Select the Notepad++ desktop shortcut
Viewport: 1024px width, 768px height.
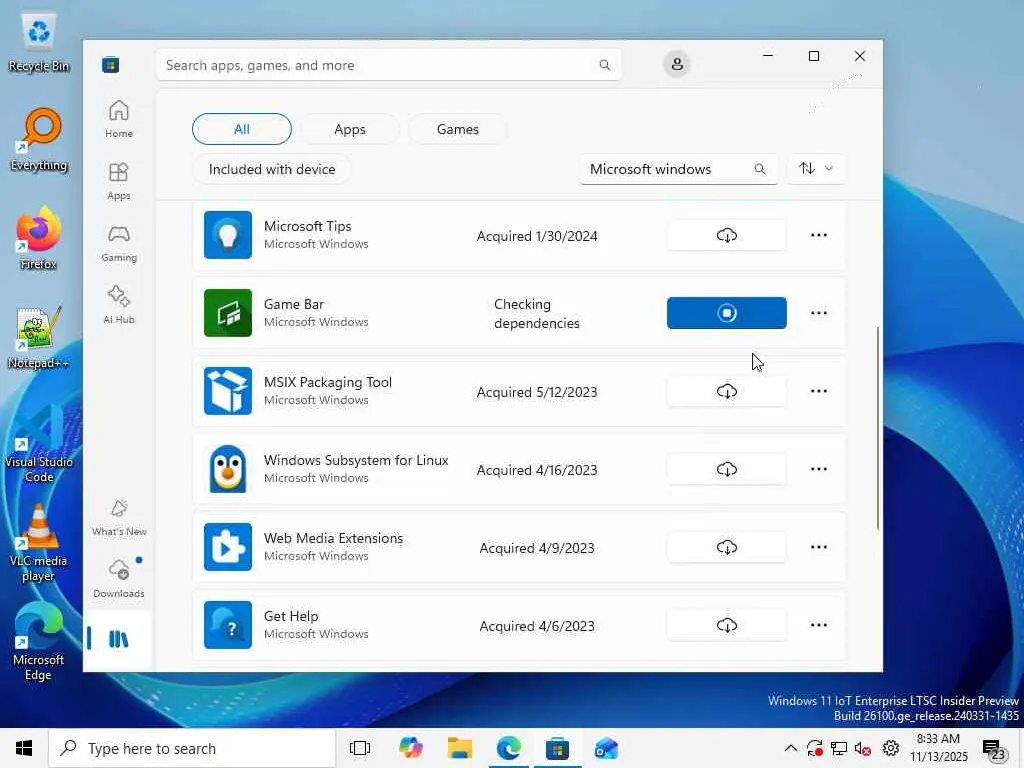[x=39, y=338]
